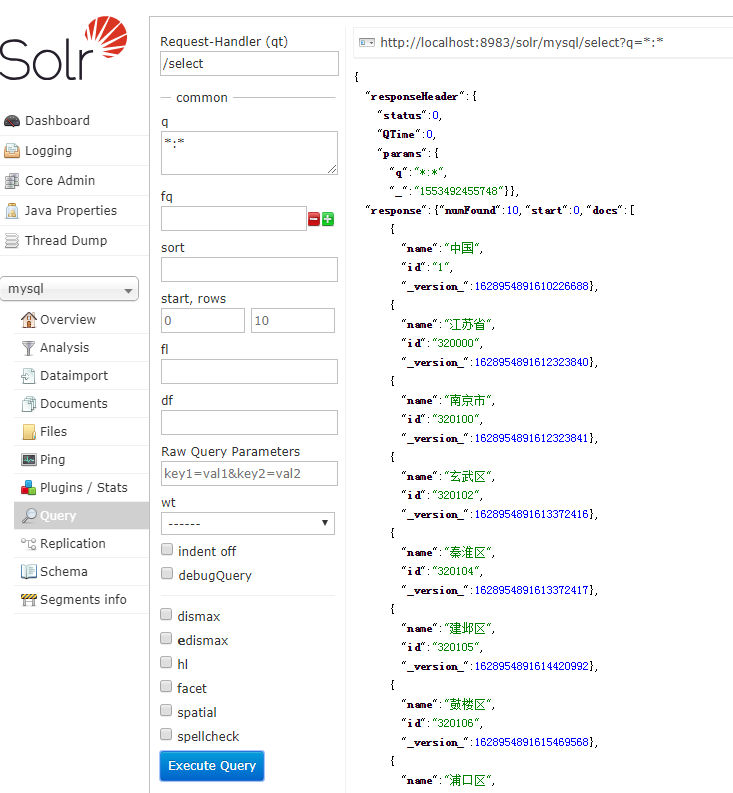Enable the facet checkbox

point(166,686)
